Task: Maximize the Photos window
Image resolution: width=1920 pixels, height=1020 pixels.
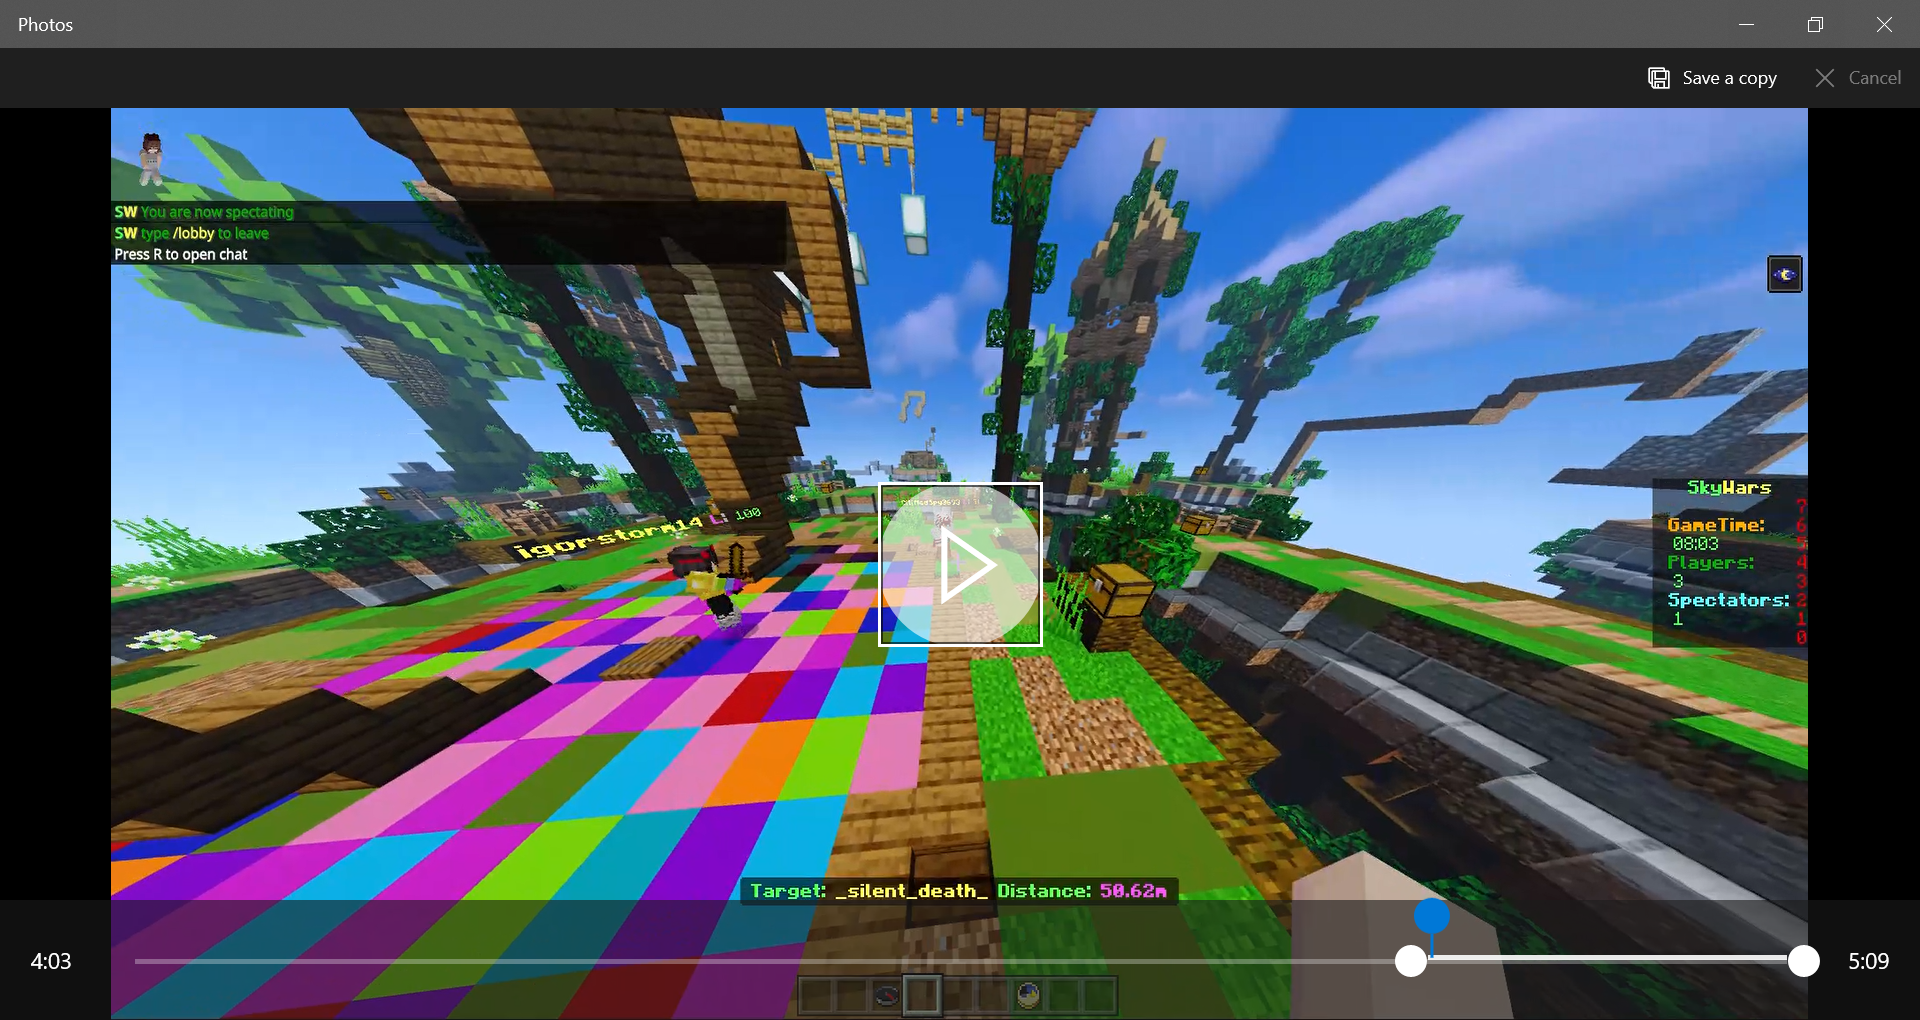Action: pyautogui.click(x=1816, y=24)
